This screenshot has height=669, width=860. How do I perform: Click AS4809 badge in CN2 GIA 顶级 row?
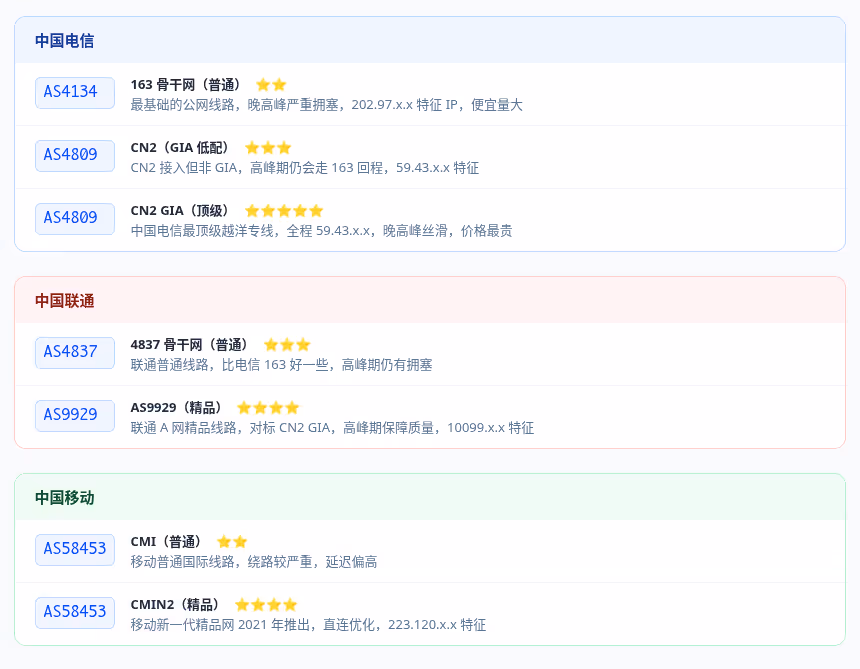(x=75, y=219)
